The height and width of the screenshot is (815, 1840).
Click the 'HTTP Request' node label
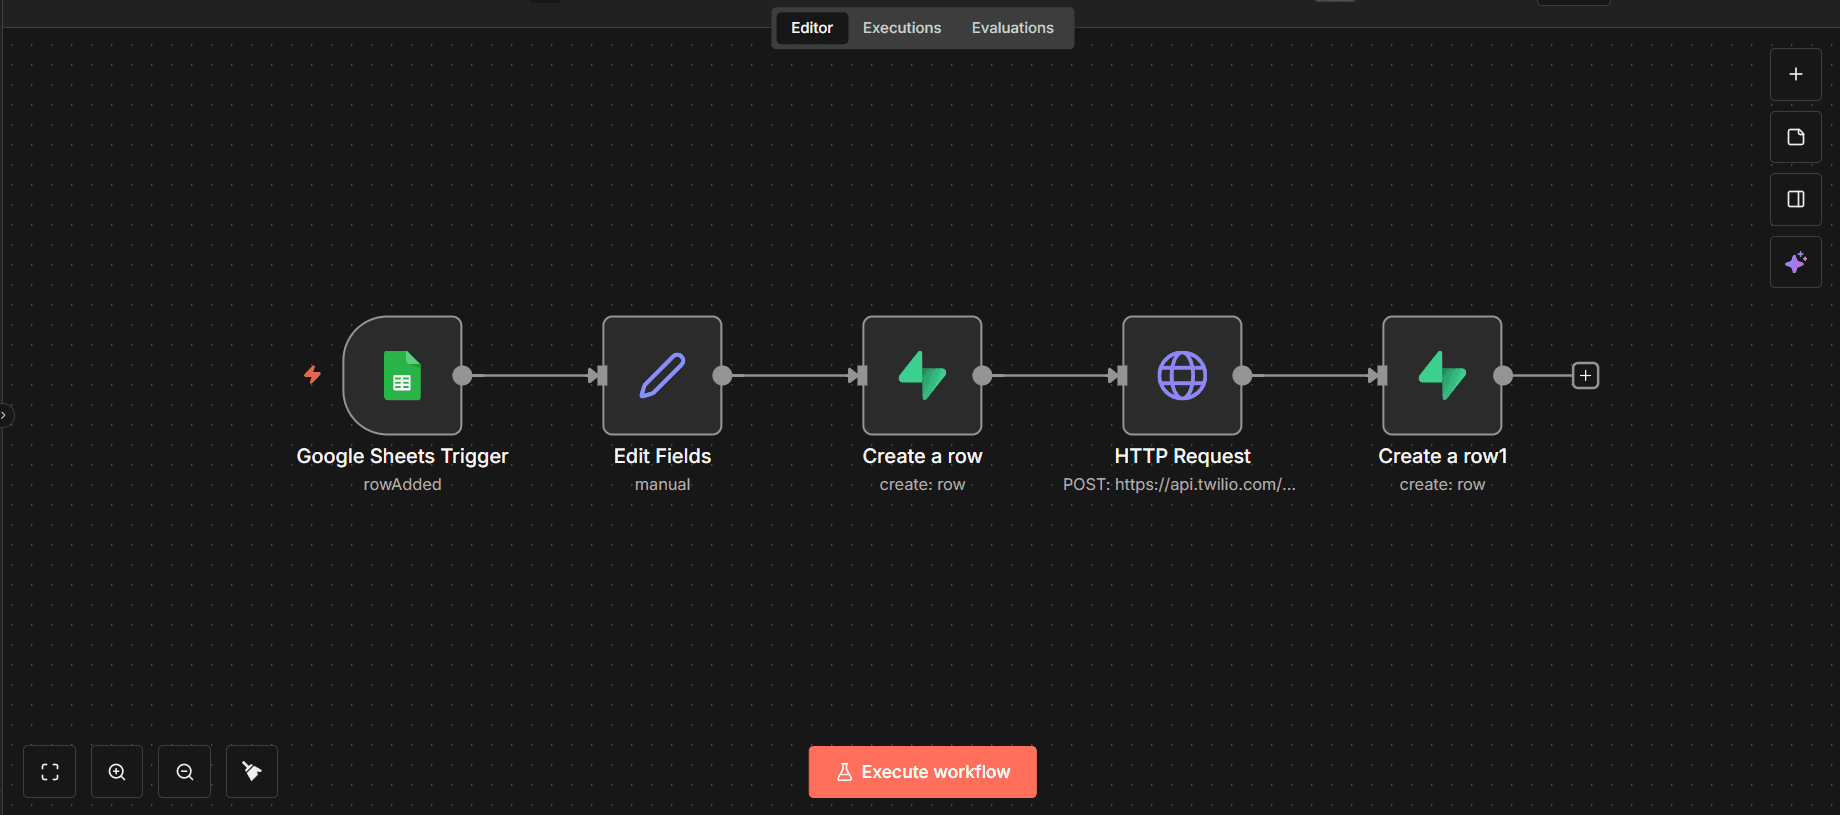(1182, 456)
